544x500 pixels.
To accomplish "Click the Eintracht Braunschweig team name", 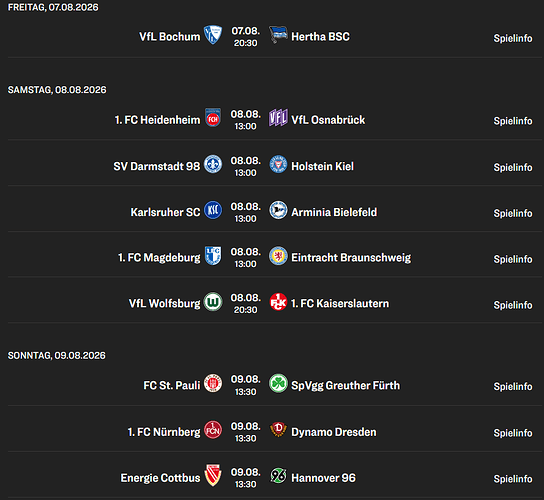I will point(351,257).
